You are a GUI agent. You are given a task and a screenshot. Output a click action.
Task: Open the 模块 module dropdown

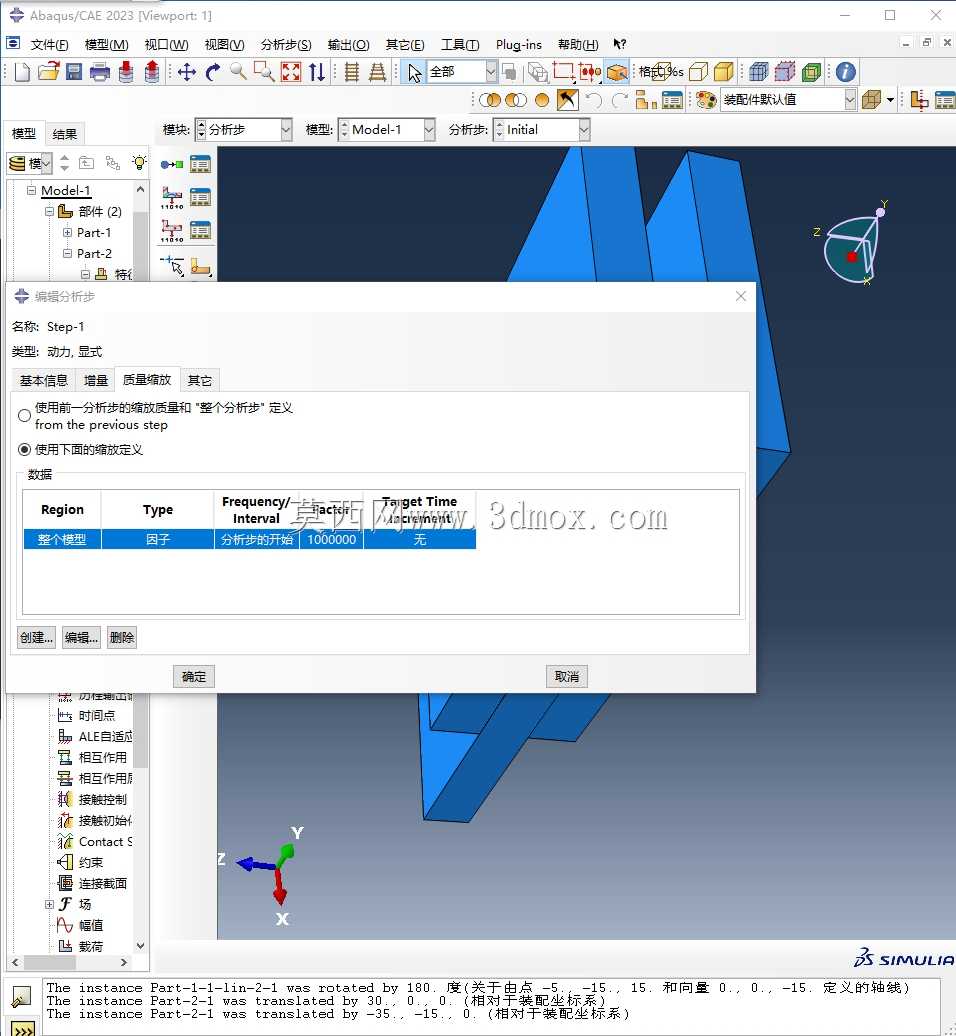click(286, 130)
